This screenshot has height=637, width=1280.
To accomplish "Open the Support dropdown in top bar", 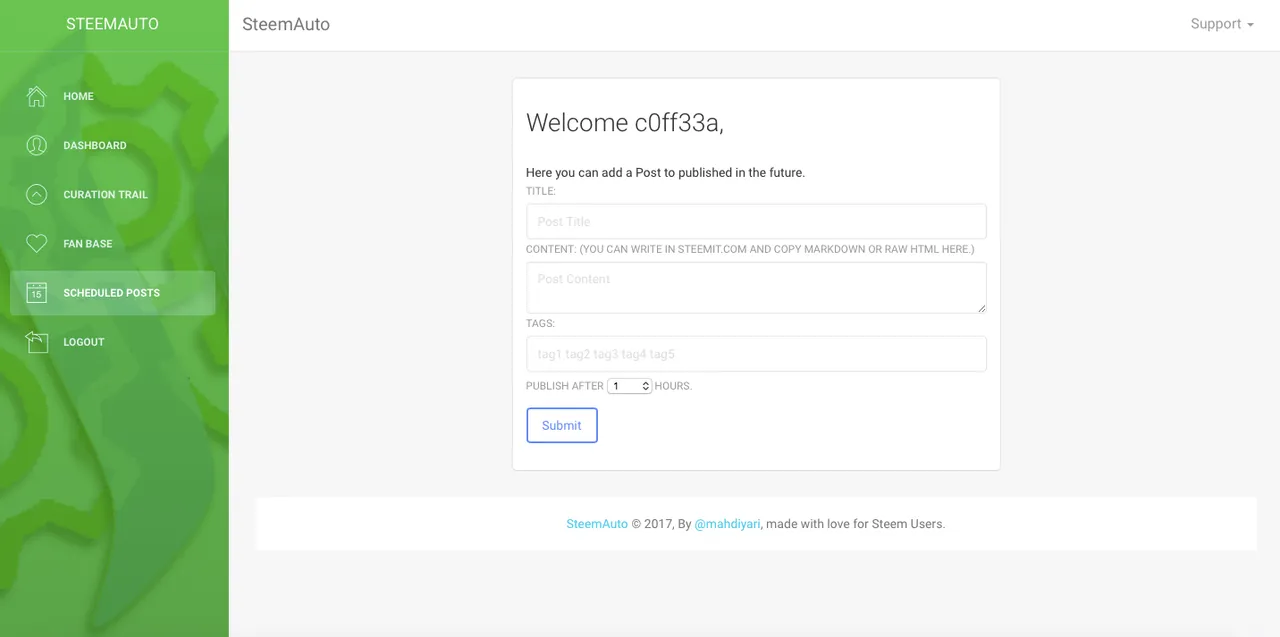I will click(x=1222, y=24).
